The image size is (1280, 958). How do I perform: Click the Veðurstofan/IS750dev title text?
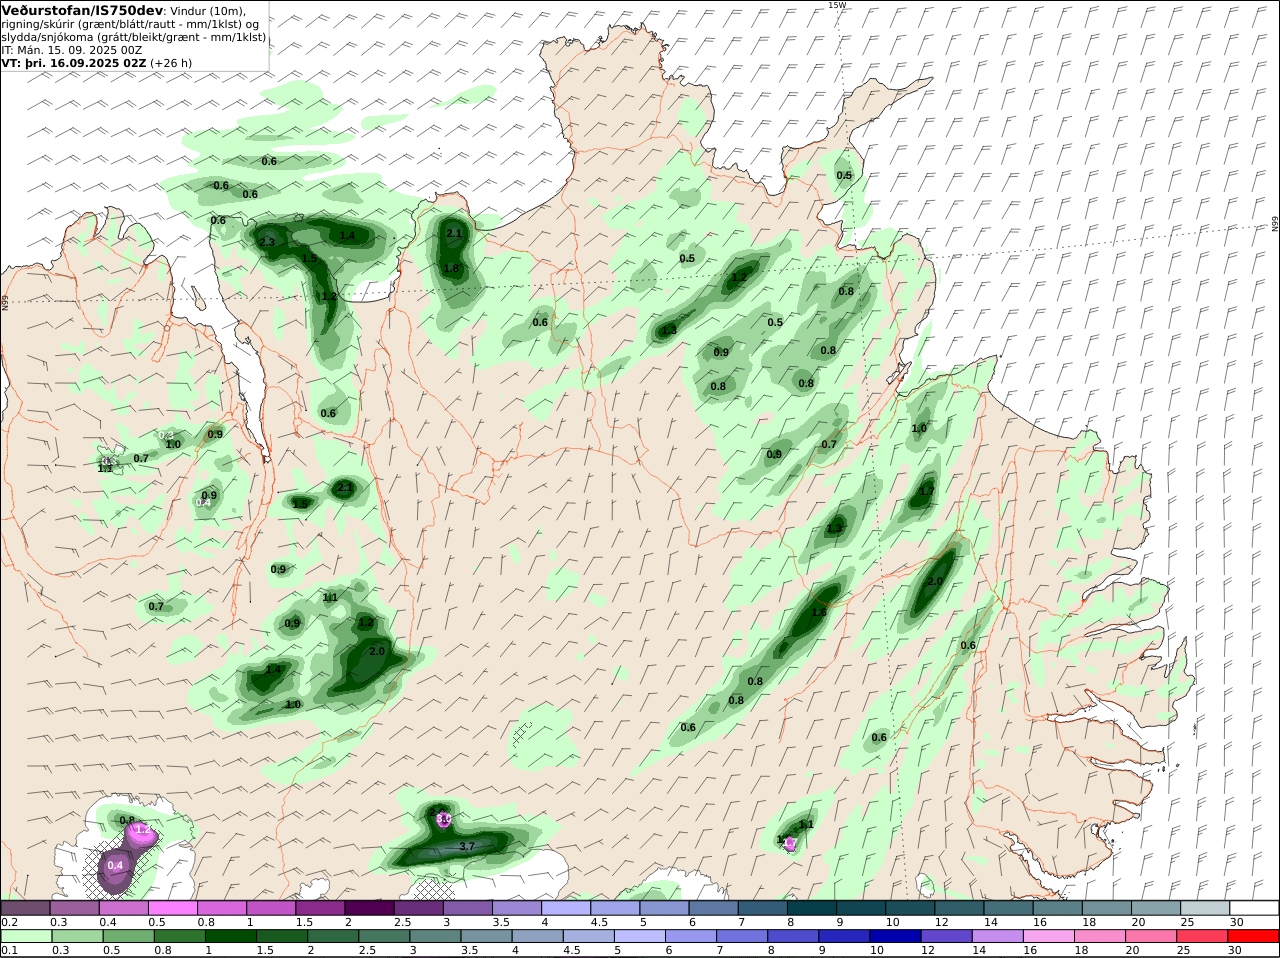82,10
